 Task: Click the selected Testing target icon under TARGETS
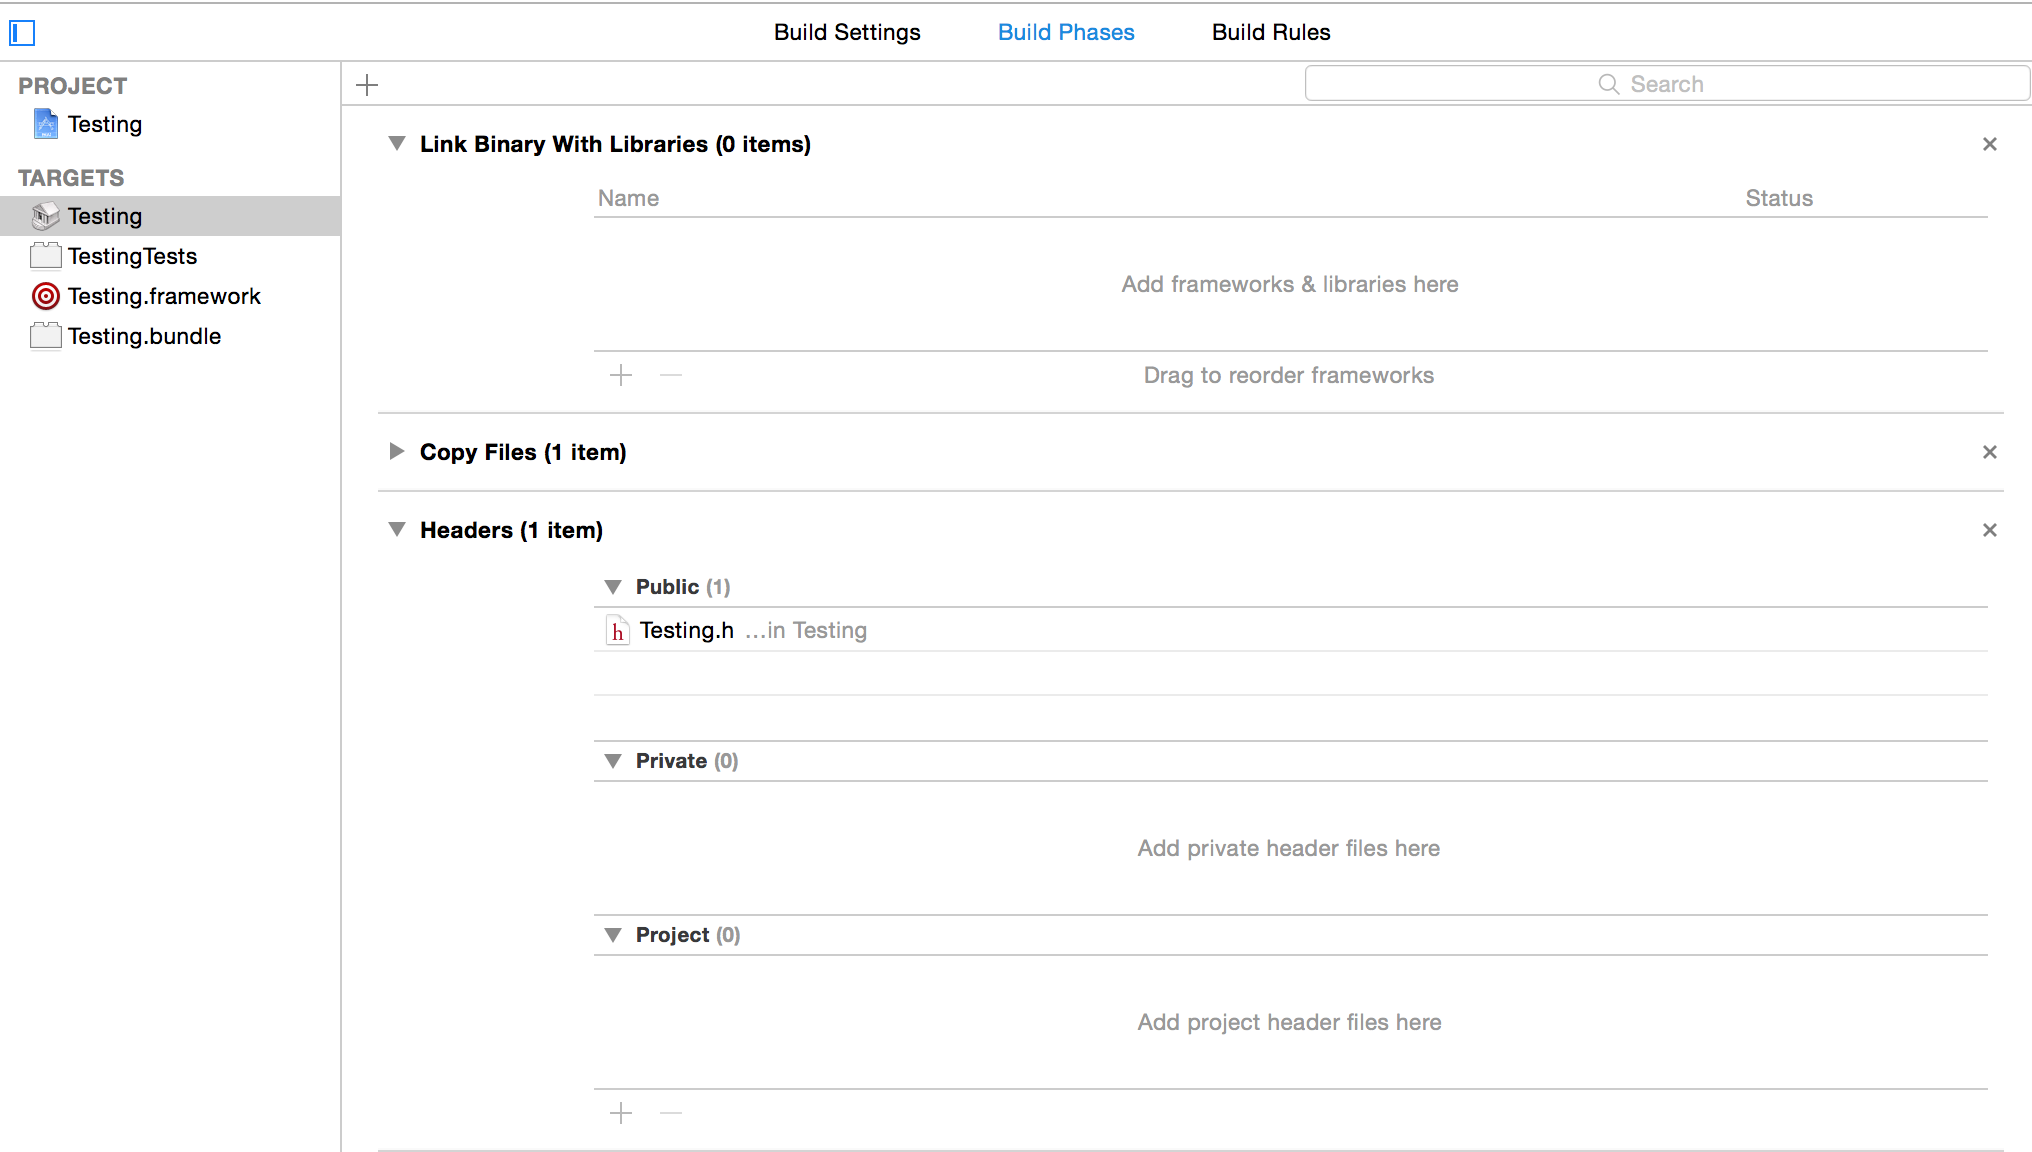coord(46,216)
